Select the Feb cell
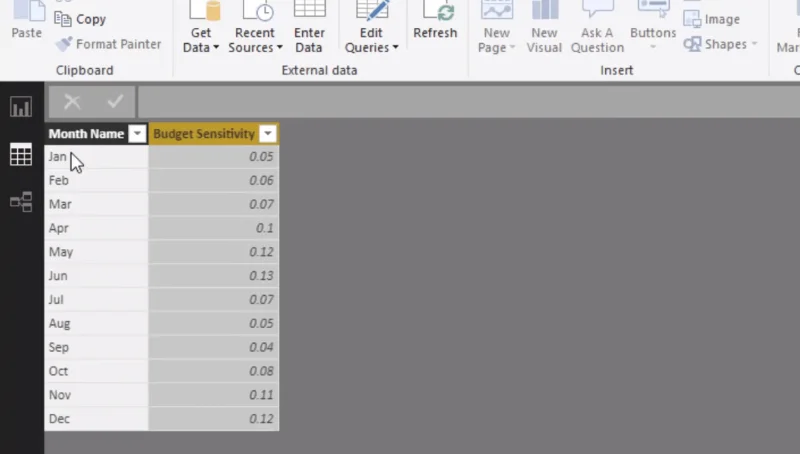Screen dimensions: 800x454 click(96, 180)
